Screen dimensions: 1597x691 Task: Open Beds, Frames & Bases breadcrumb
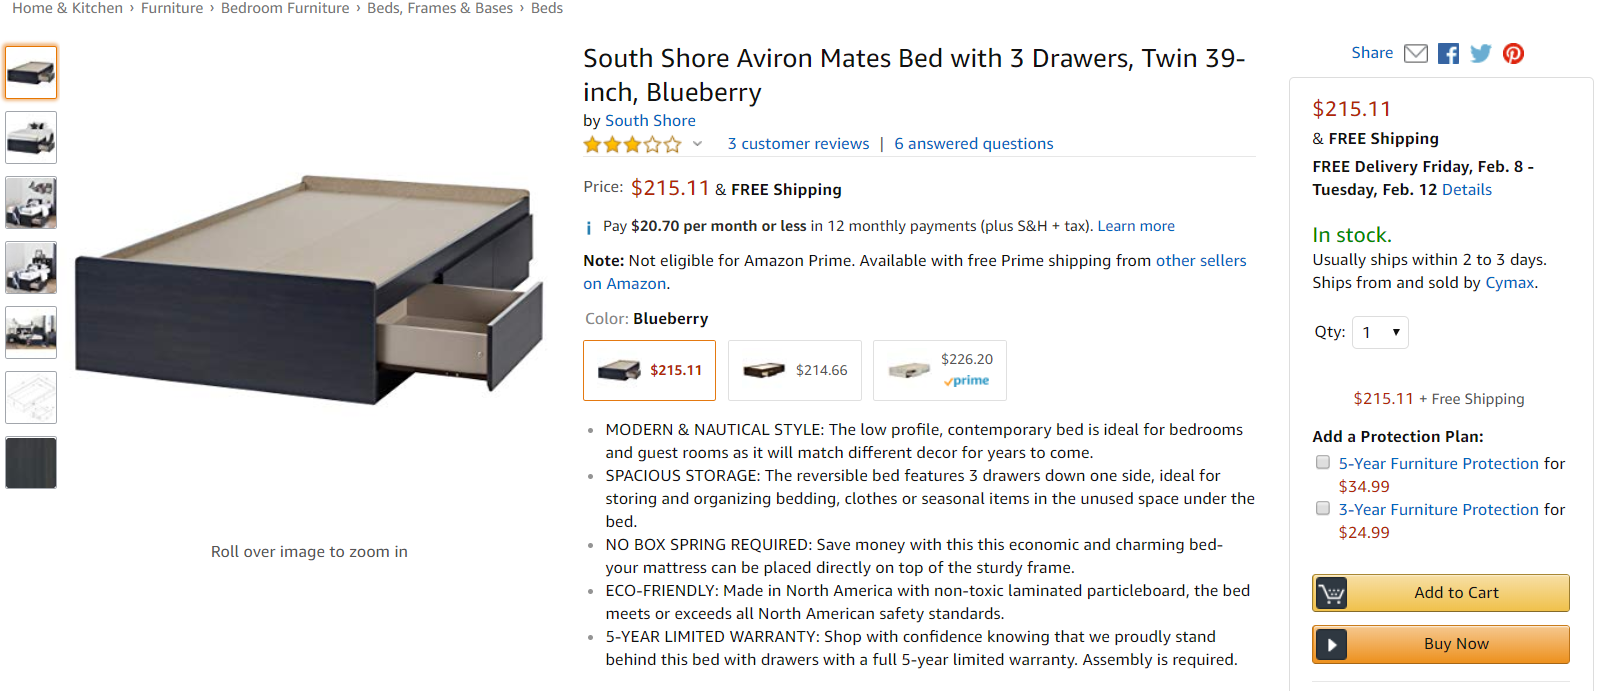(x=440, y=8)
